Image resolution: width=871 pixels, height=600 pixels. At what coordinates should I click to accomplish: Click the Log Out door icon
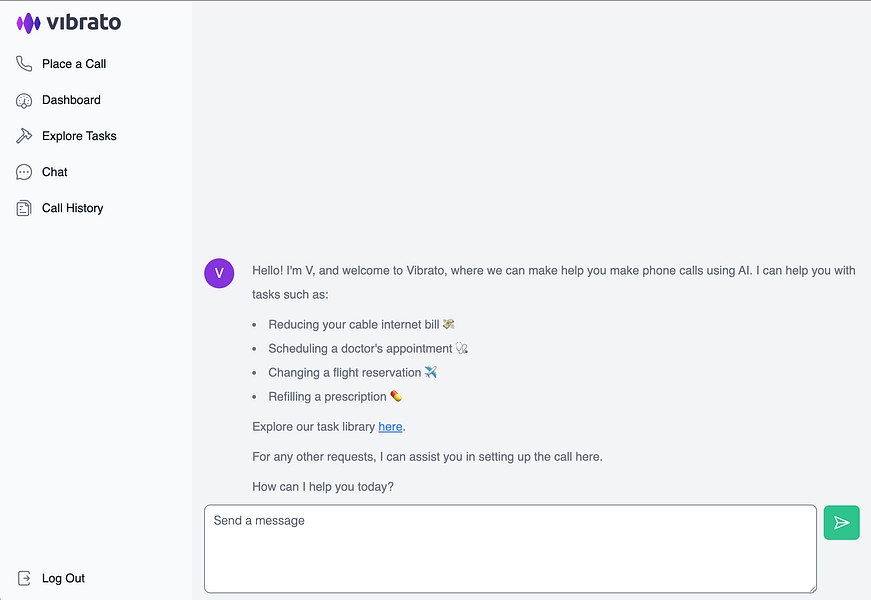click(x=24, y=578)
